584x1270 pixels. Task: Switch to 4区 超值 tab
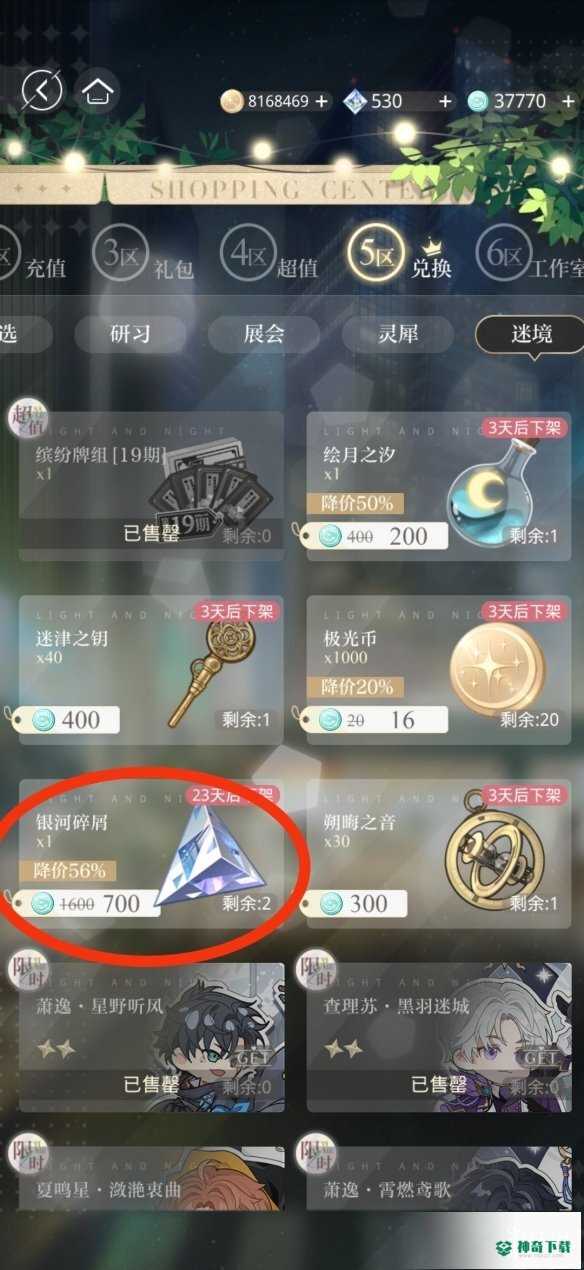[268, 257]
